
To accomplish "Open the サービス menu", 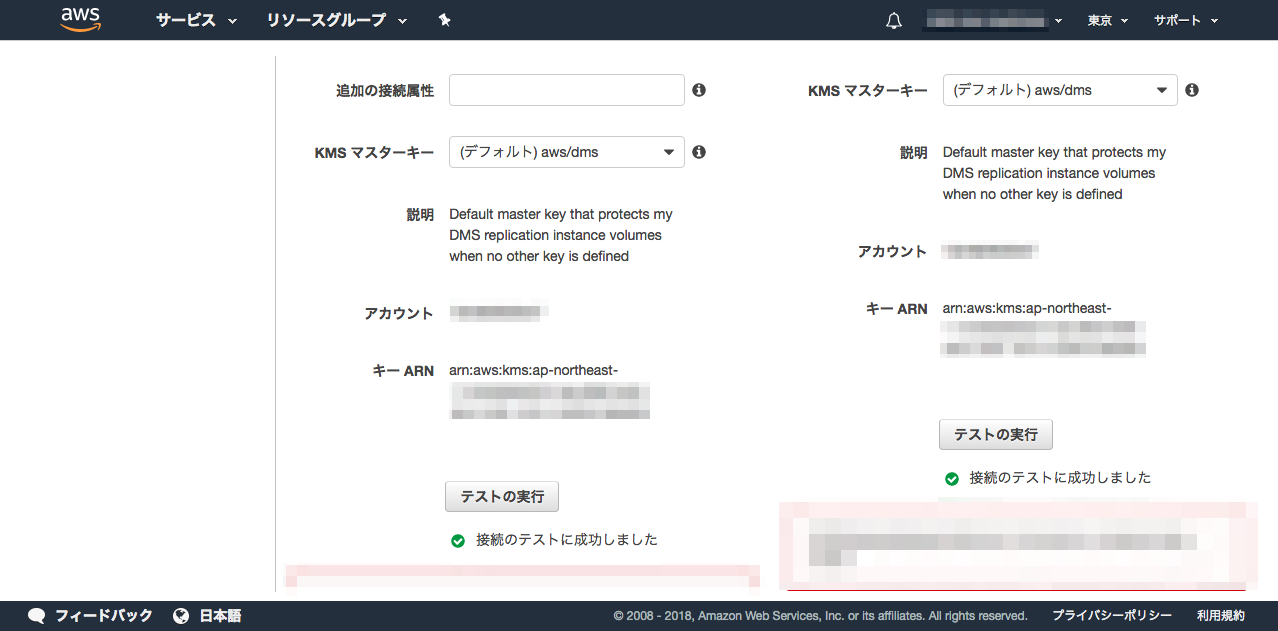I will pos(196,20).
